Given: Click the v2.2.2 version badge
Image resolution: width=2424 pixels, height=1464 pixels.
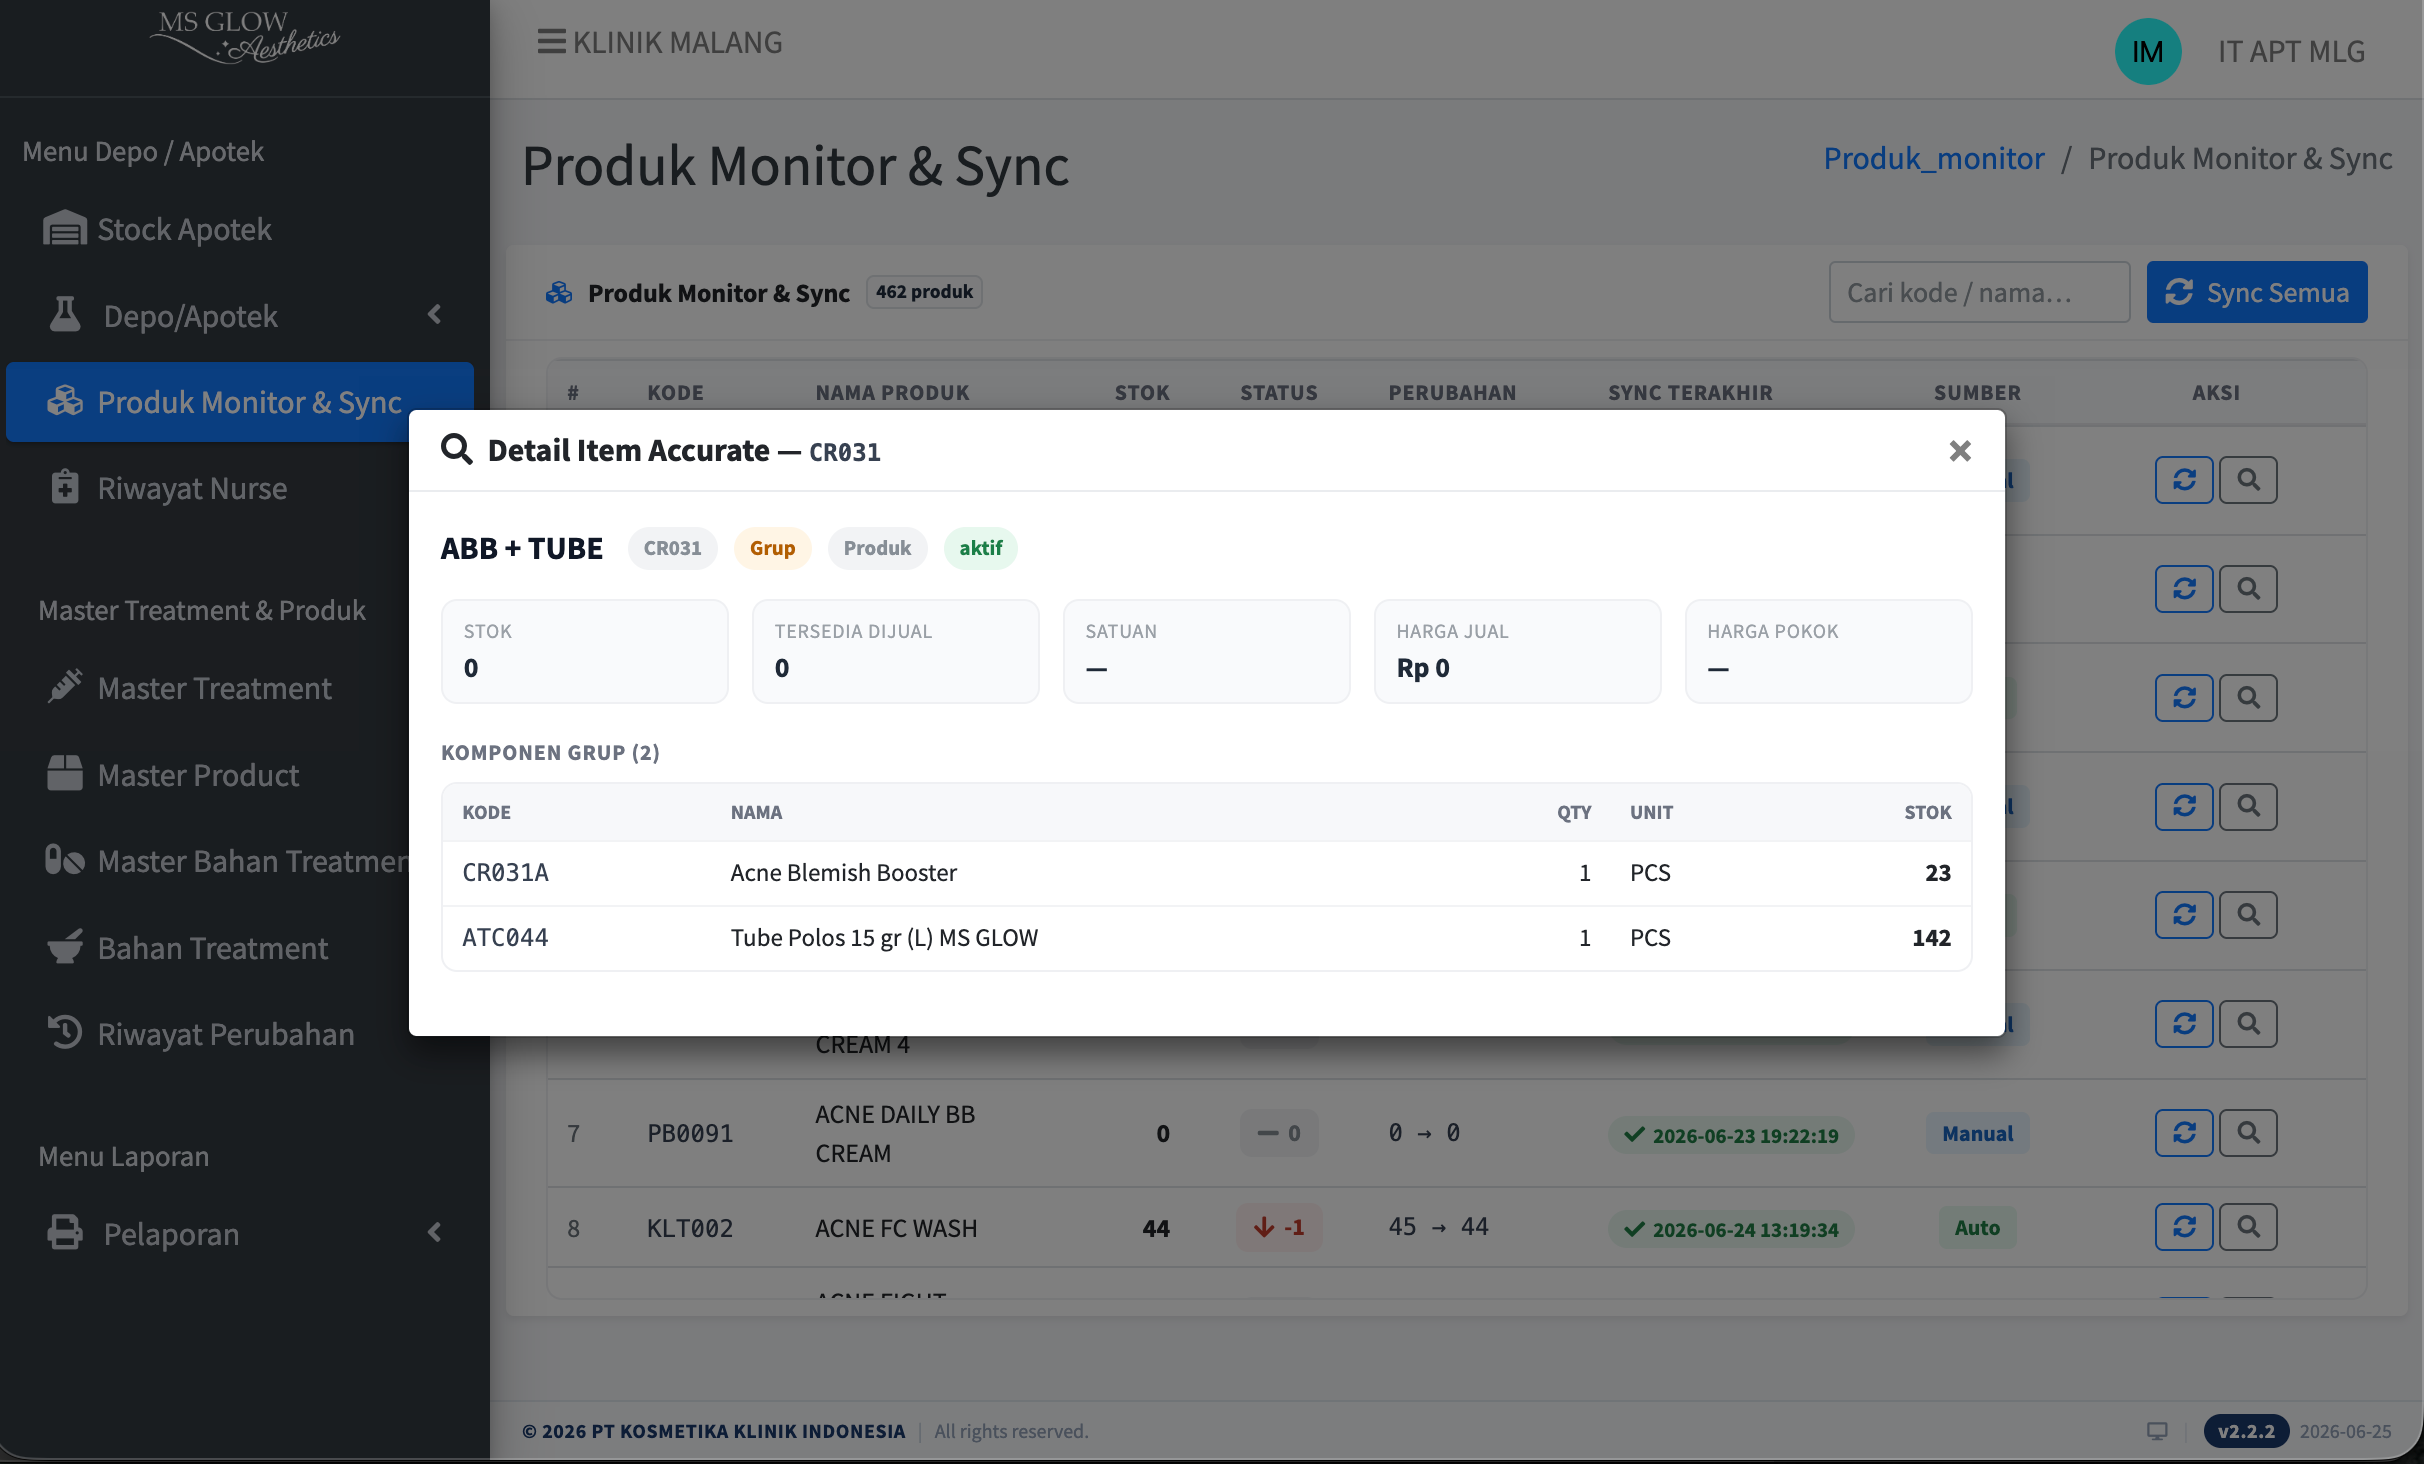Looking at the screenshot, I should [2246, 1431].
